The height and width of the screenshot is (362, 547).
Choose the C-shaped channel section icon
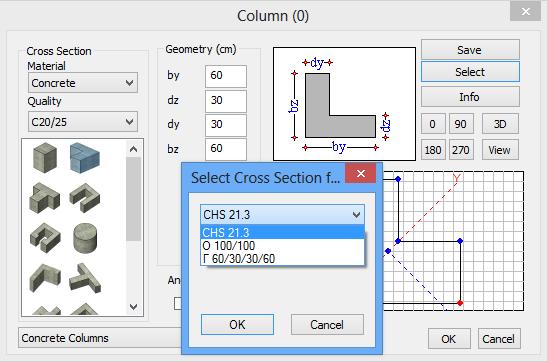coord(85,198)
